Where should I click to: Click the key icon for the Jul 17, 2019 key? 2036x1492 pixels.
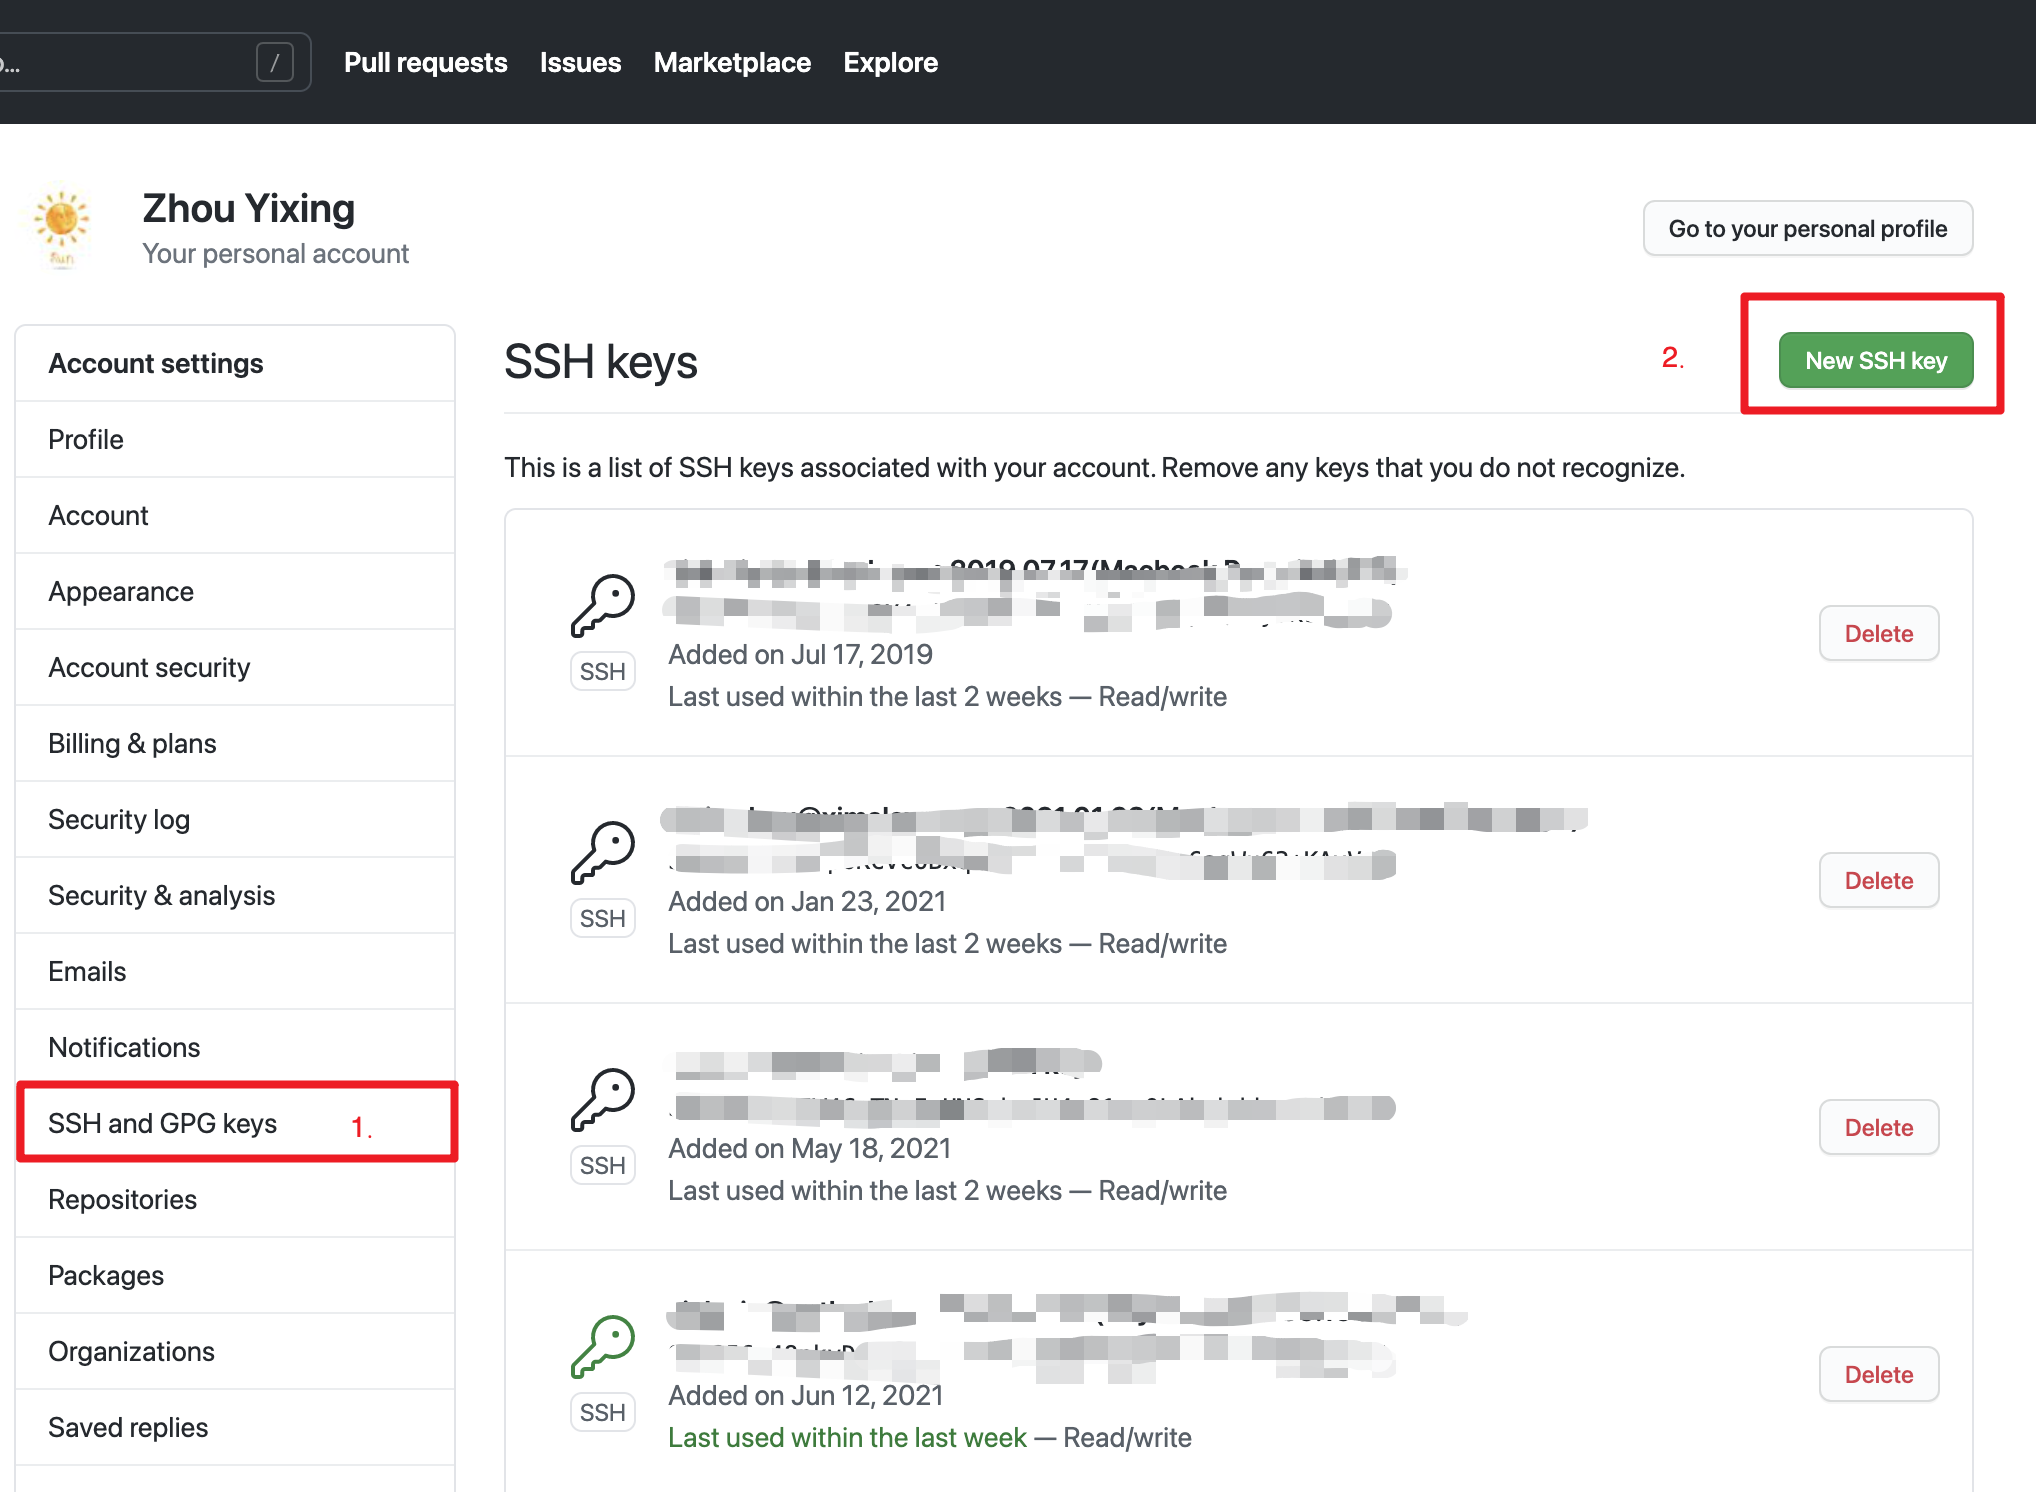pos(603,606)
